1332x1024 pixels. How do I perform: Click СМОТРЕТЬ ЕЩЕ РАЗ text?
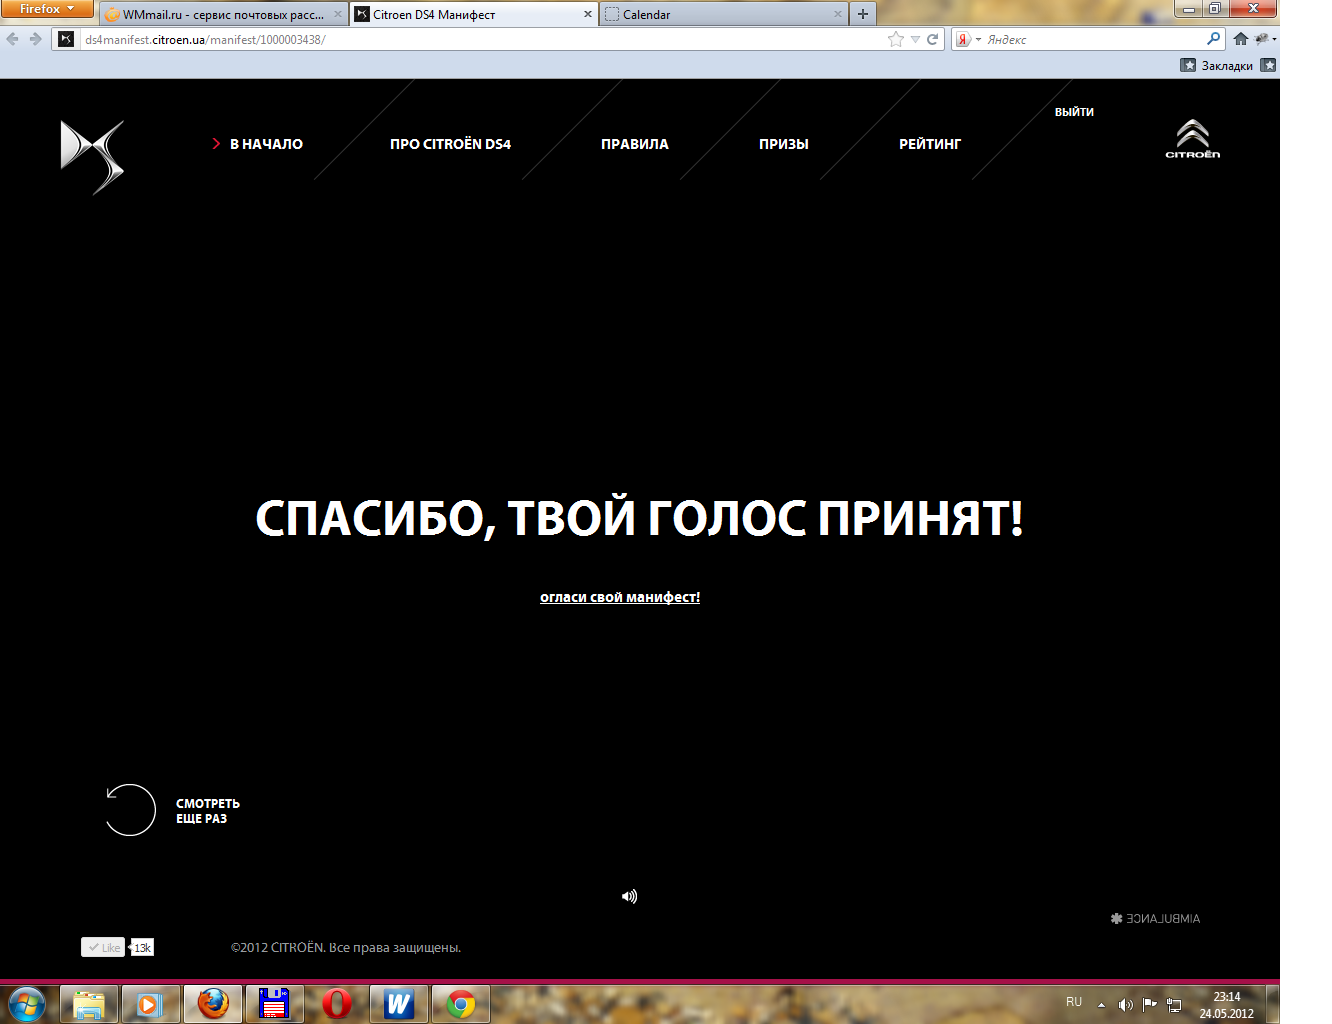coord(208,811)
